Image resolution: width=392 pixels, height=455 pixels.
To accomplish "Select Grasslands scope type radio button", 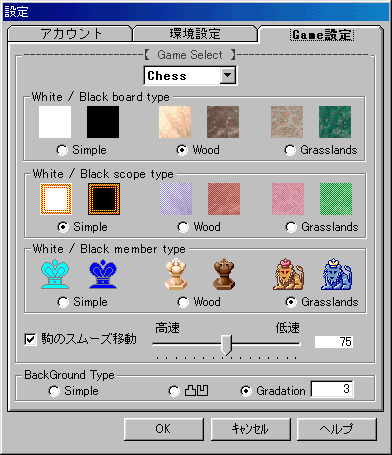I will tap(291, 227).
